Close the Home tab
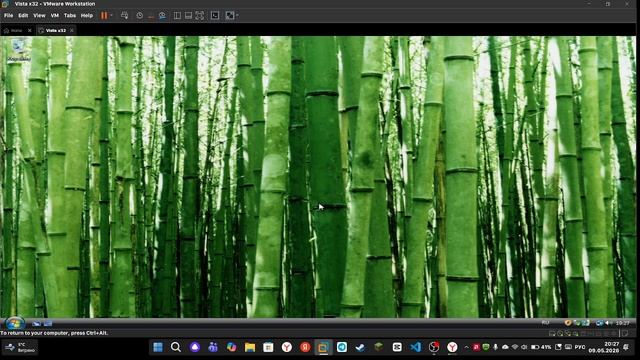The width and height of the screenshot is (640, 360). [x=29, y=31]
